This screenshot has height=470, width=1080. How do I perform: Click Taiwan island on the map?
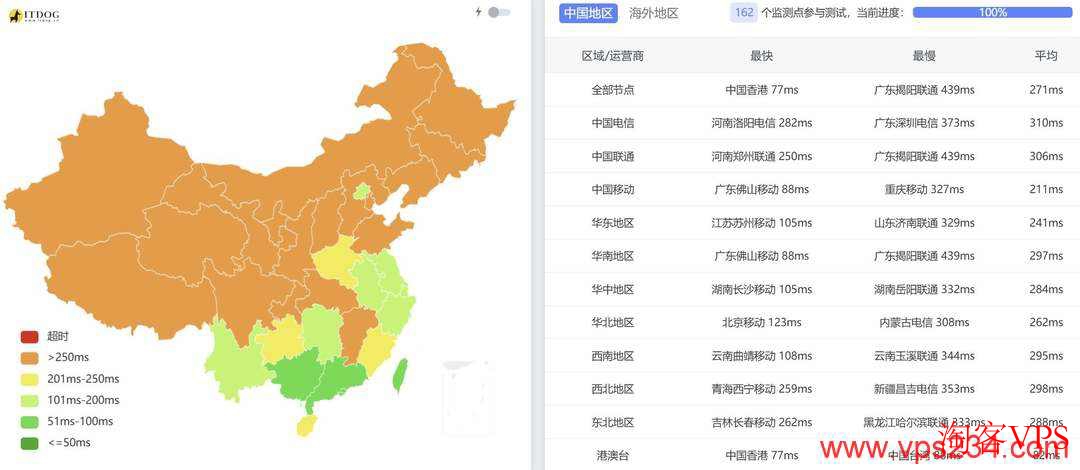pos(402,374)
